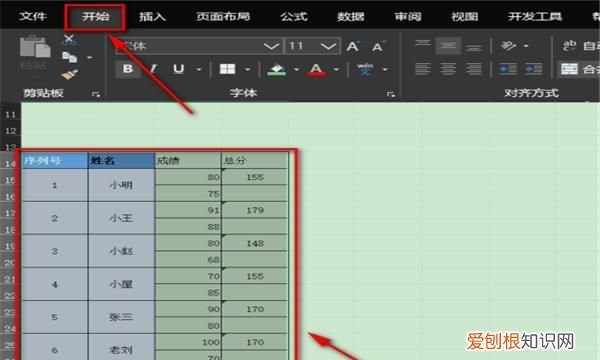This screenshot has height=360, width=600.
Task: Select the 张三 name cell
Action: [121, 317]
